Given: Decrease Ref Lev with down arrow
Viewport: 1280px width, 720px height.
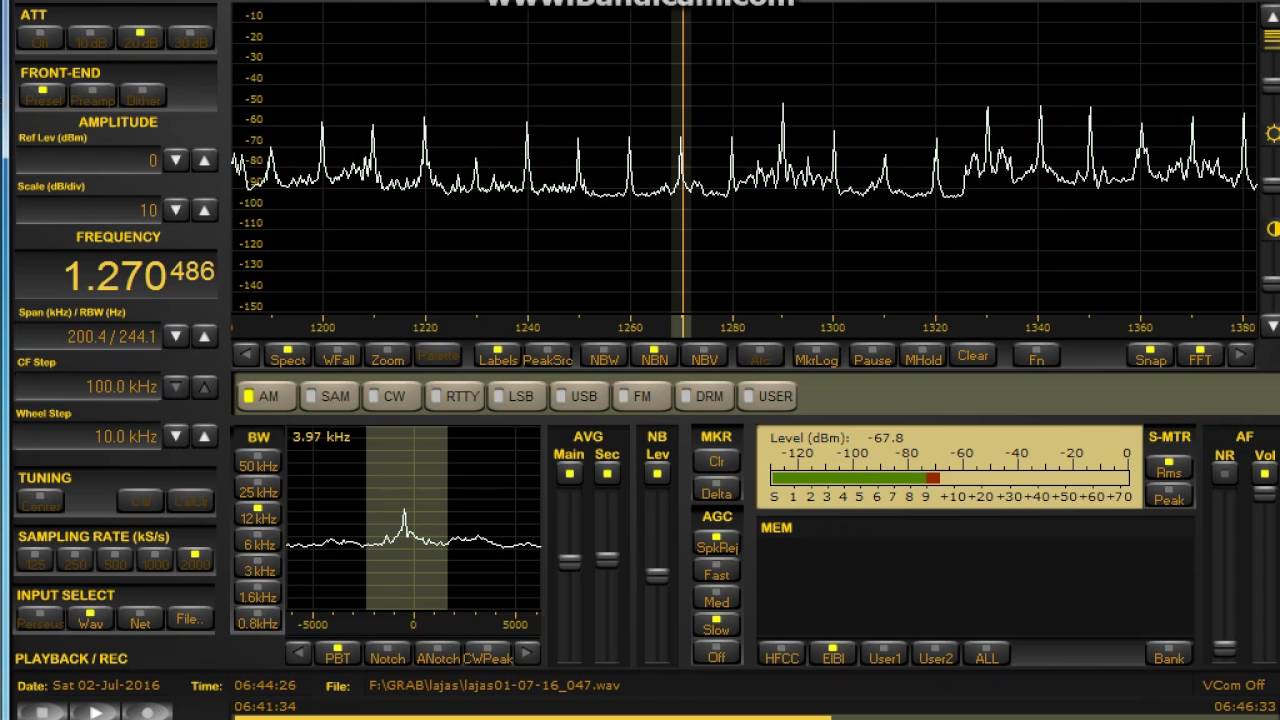Looking at the screenshot, I should 176,160.
